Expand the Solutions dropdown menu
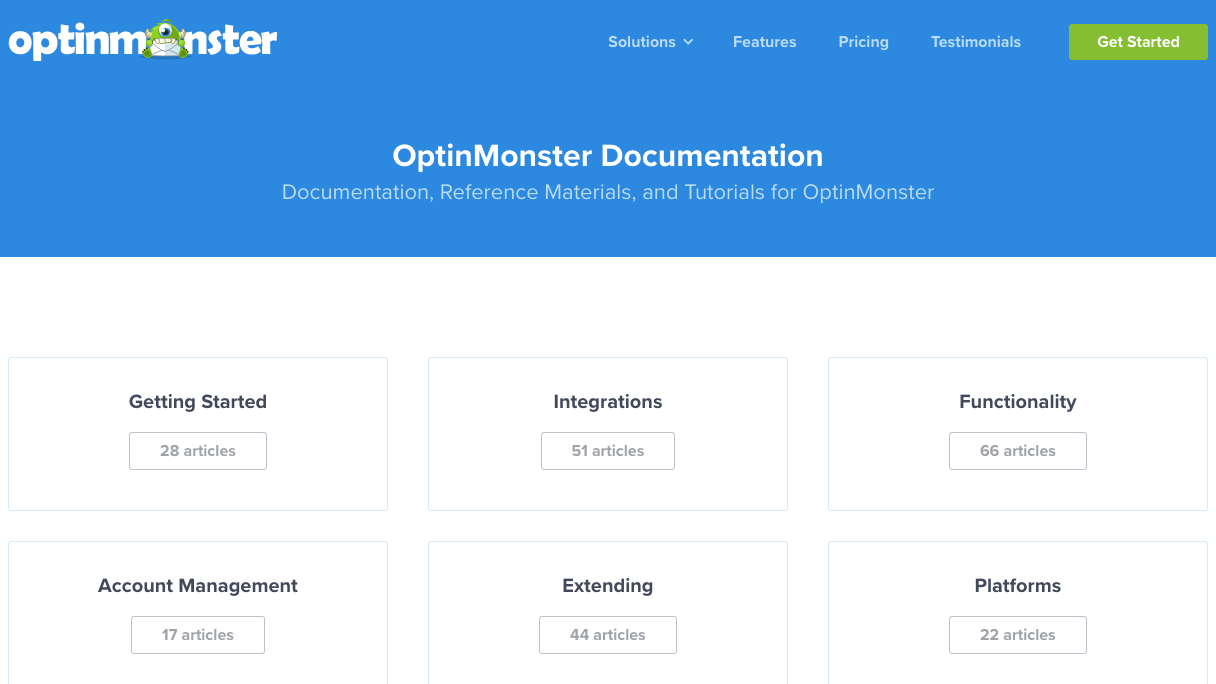The image size is (1216, 684). (x=650, y=42)
